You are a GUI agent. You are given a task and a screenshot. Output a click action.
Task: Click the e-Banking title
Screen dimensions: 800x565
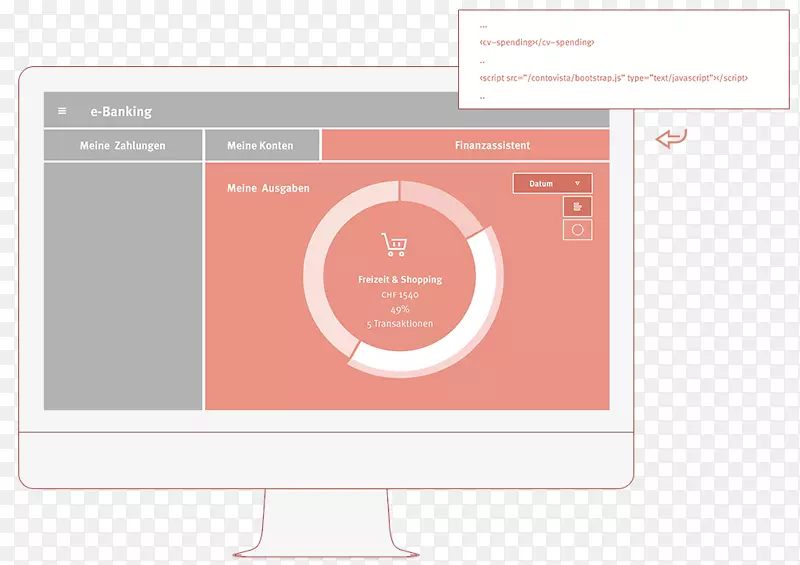click(120, 112)
